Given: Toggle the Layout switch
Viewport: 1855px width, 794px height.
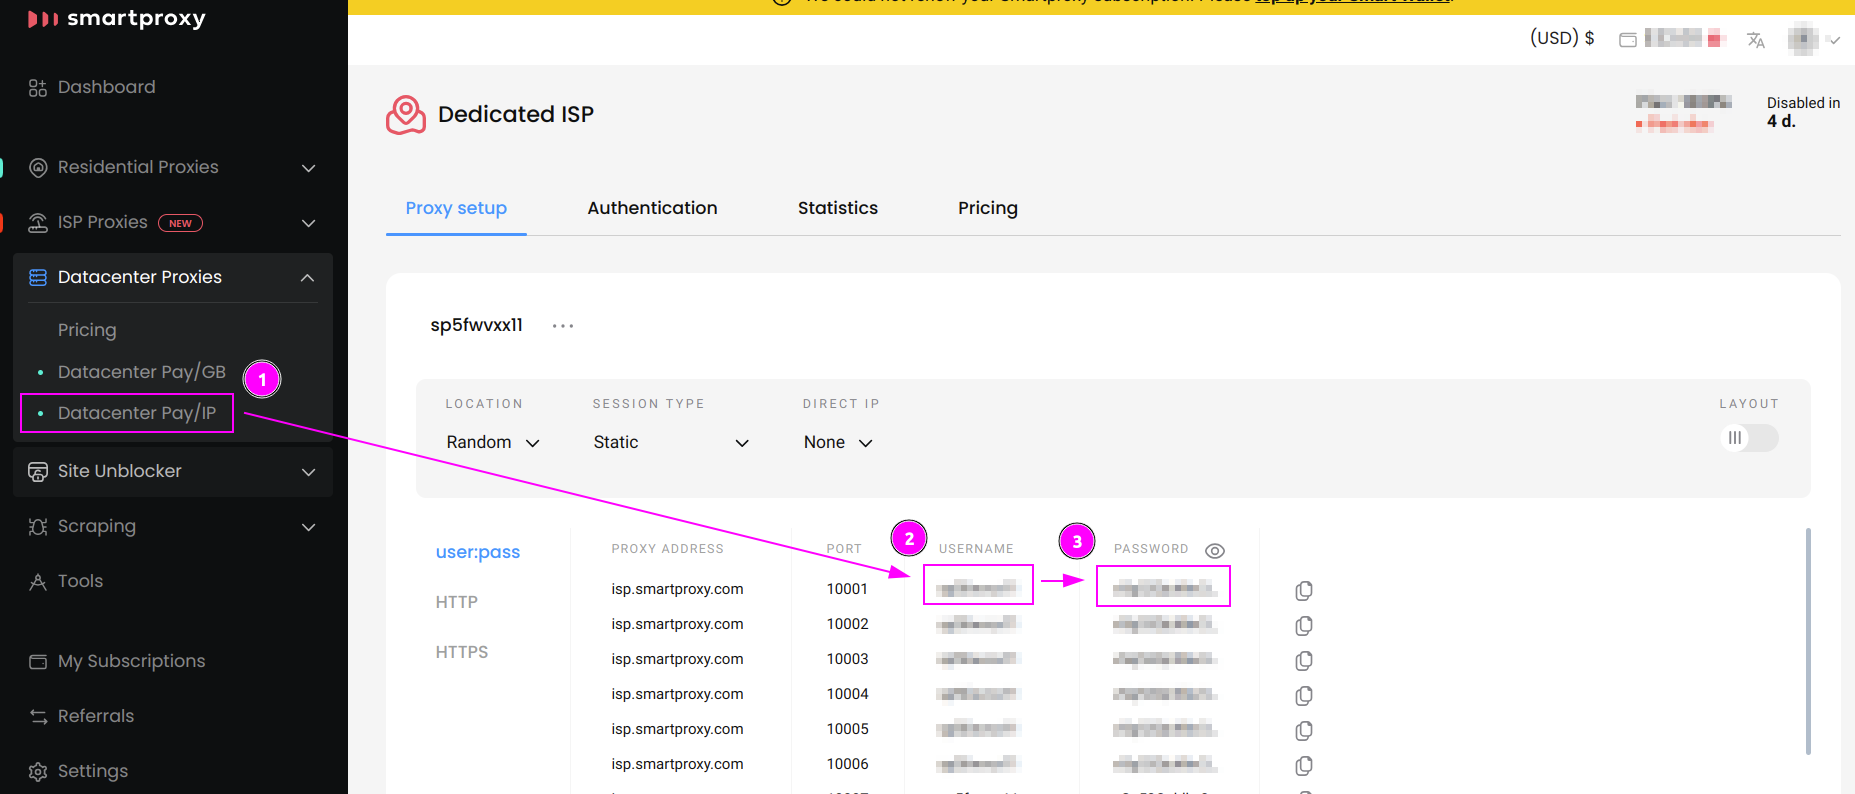Looking at the screenshot, I should (x=1749, y=438).
